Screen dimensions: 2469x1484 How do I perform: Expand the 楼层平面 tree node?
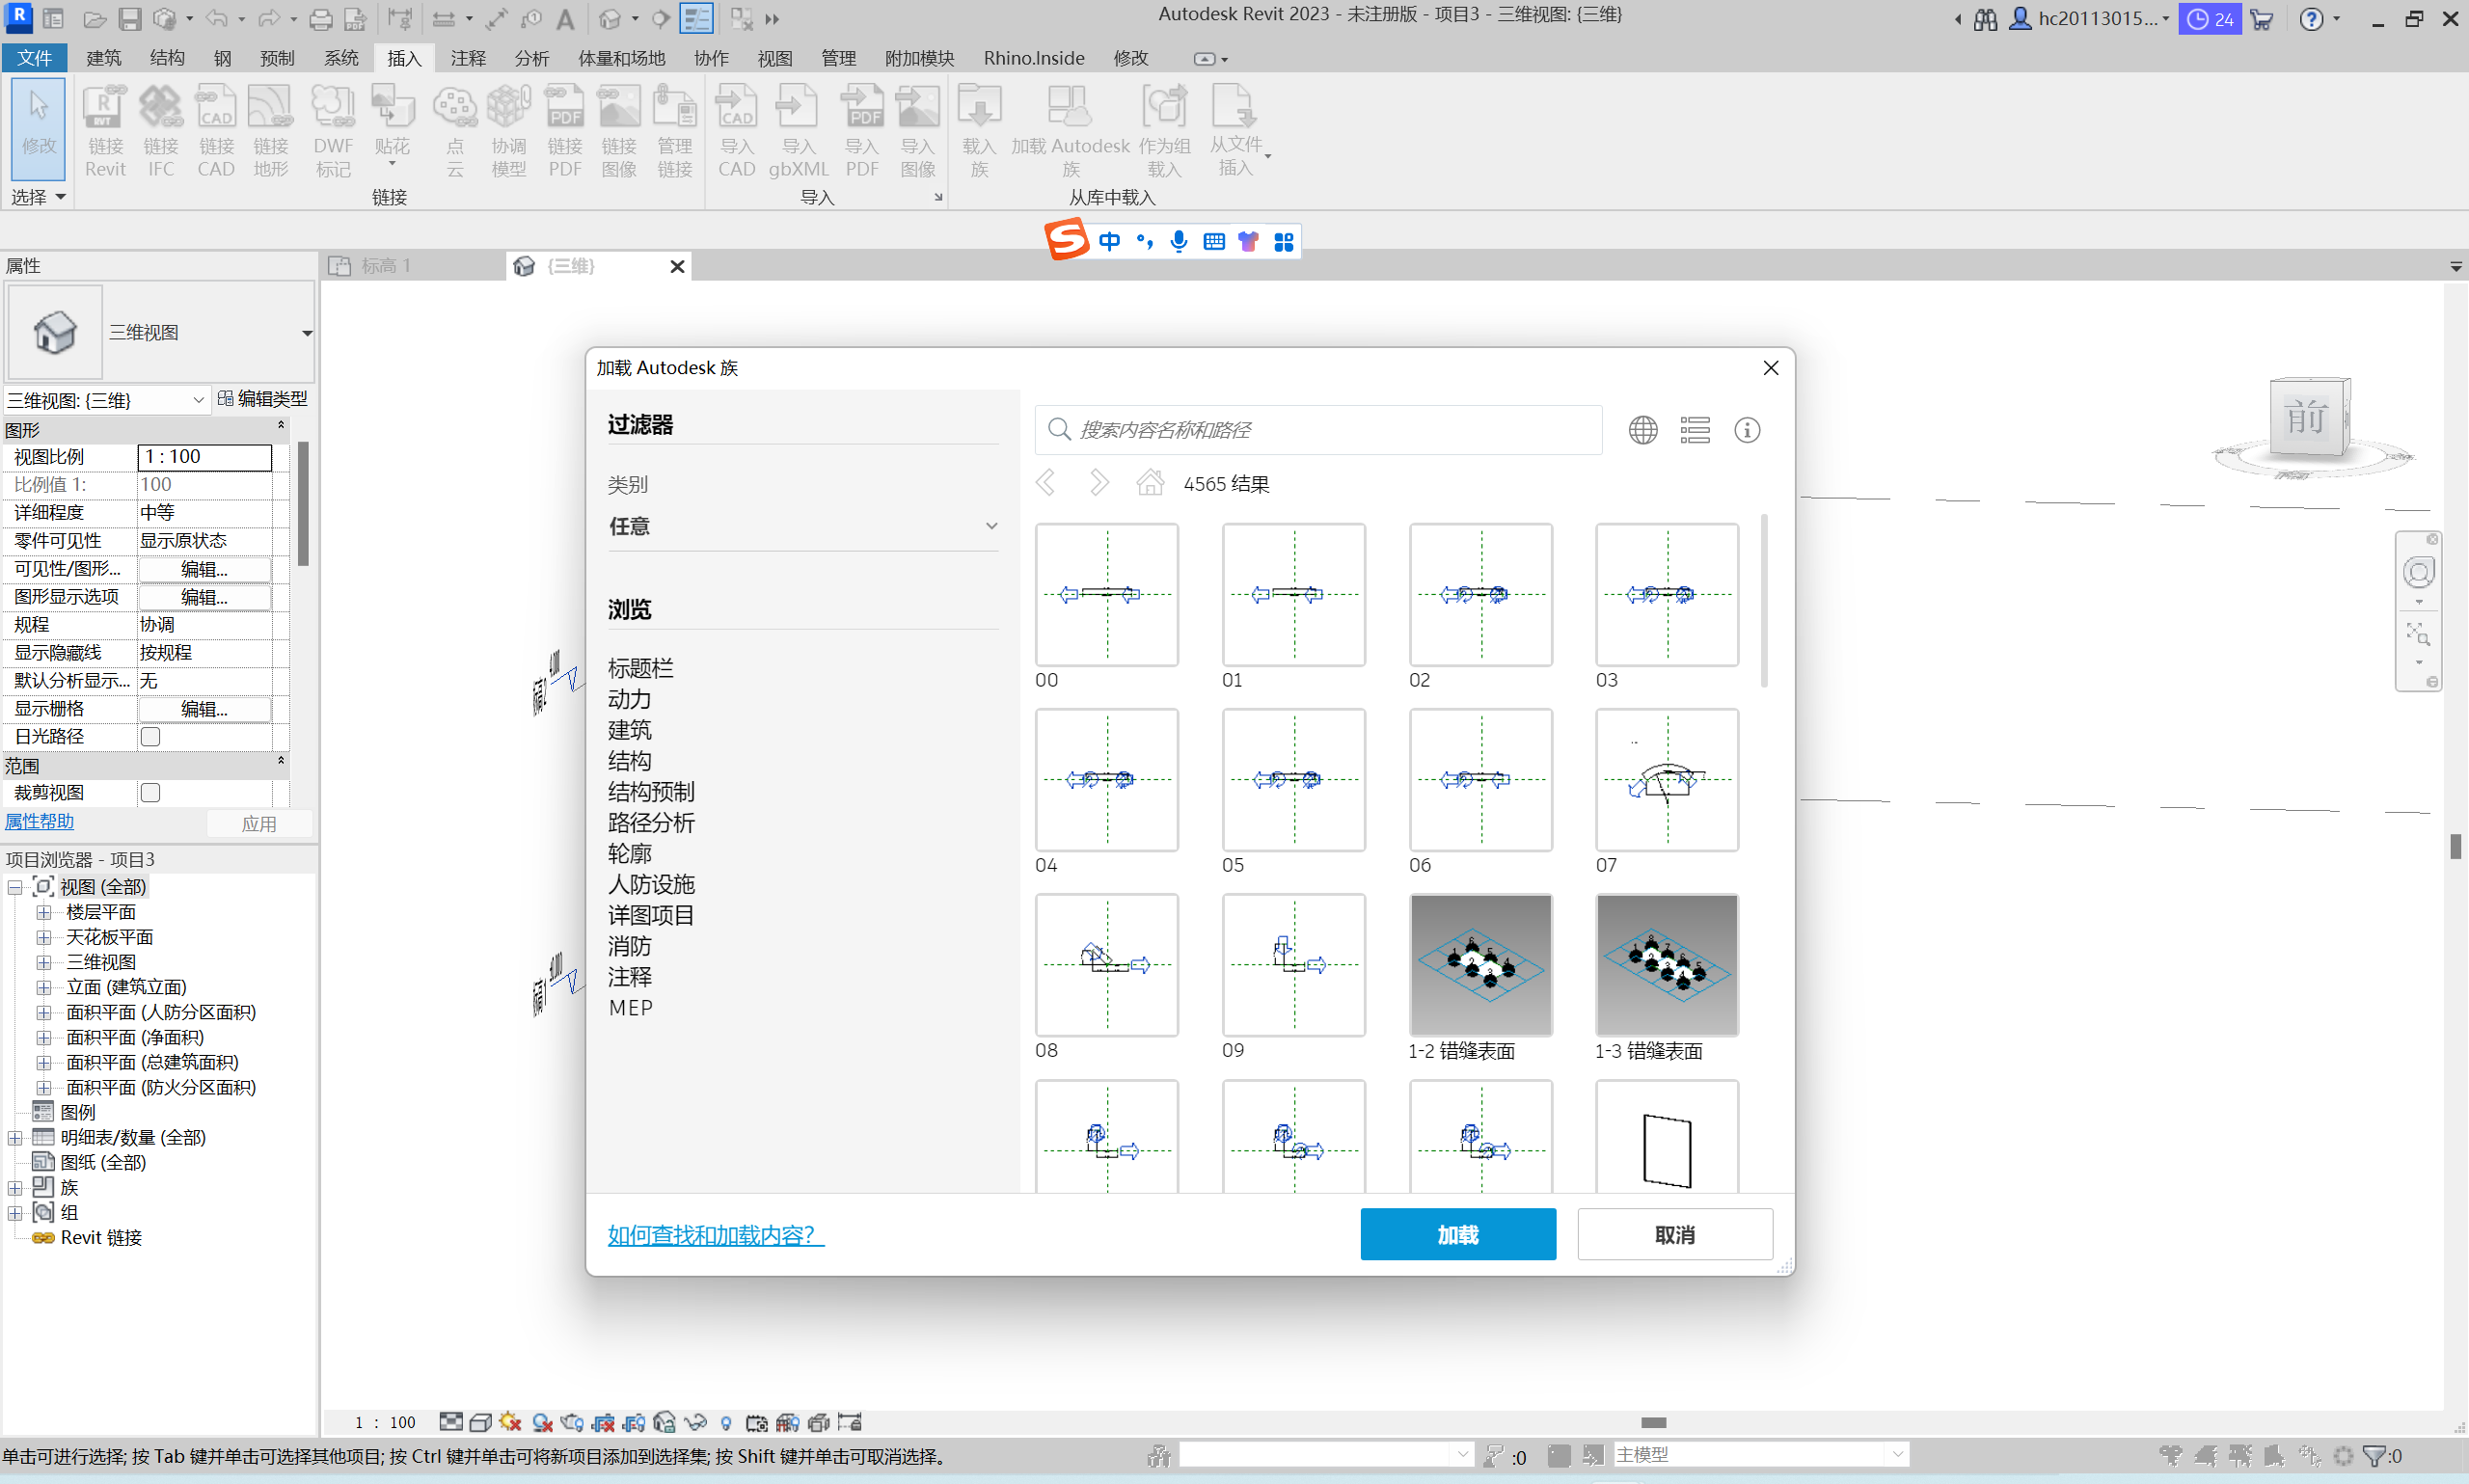click(x=44, y=912)
